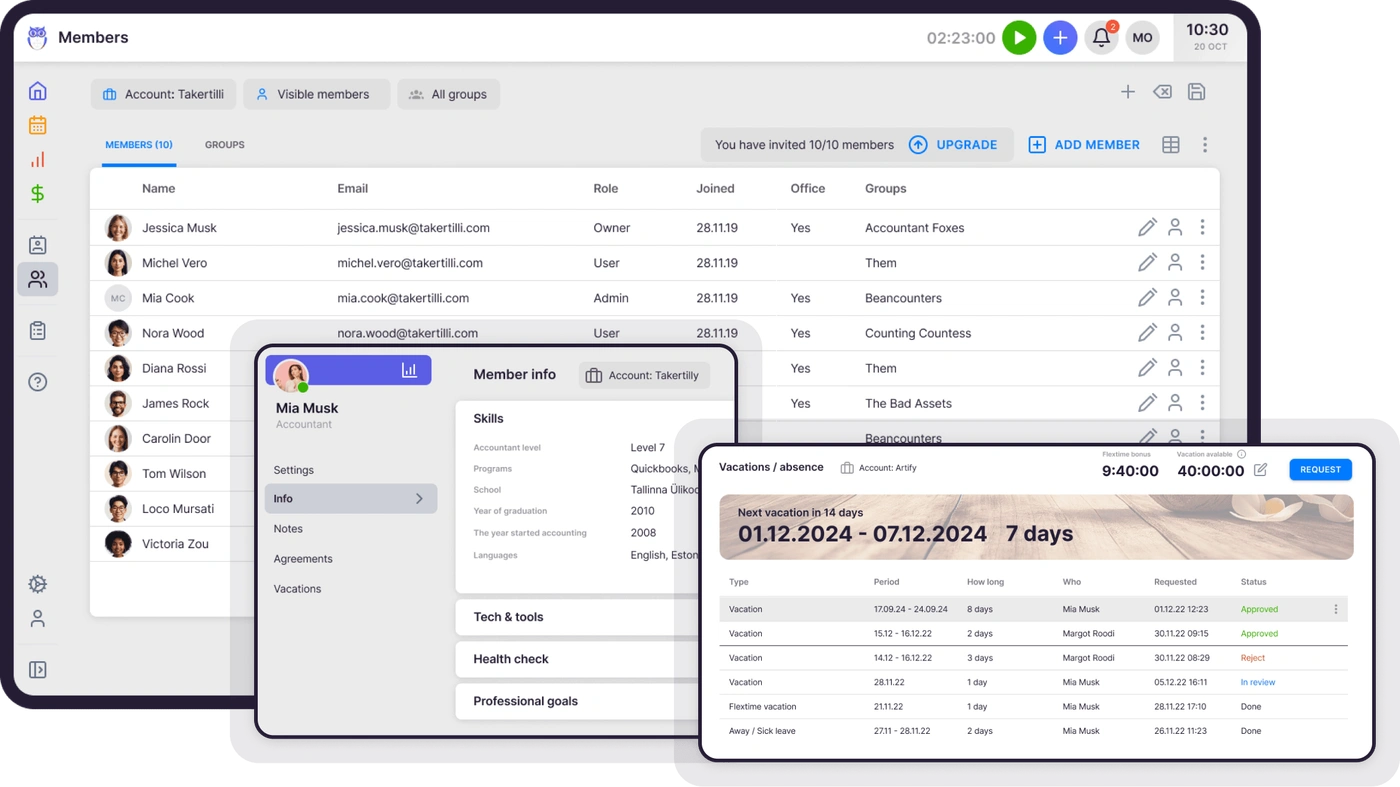Edit Jessica Musk with pencil icon

pos(1147,228)
